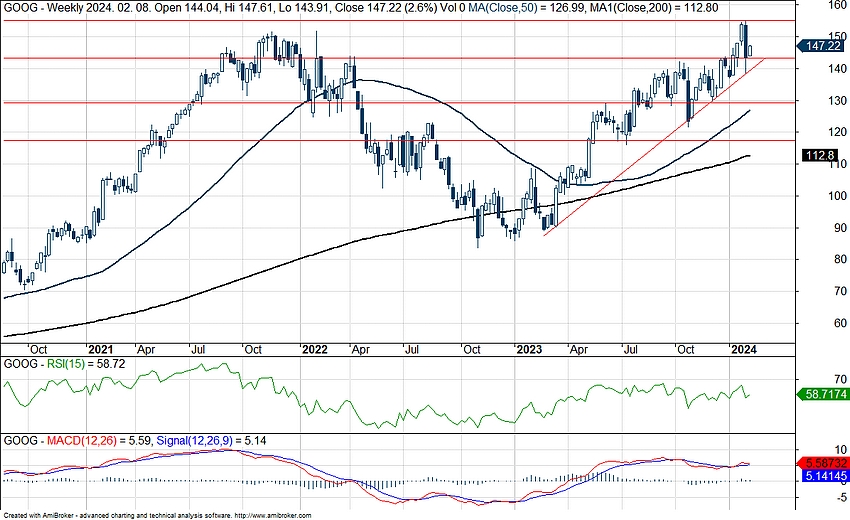
Task: Click the Signal(12,26,9) = 5.14 label
Action: pos(211,441)
